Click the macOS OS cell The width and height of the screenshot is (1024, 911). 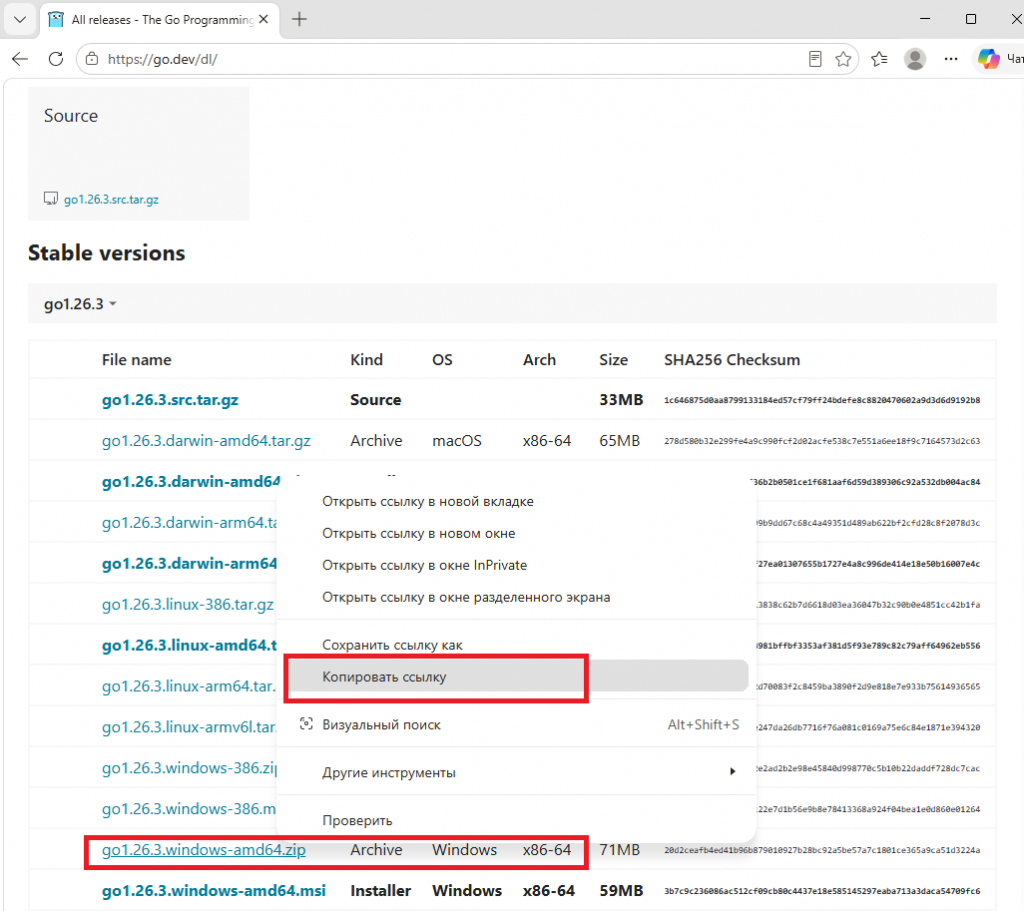(456, 441)
